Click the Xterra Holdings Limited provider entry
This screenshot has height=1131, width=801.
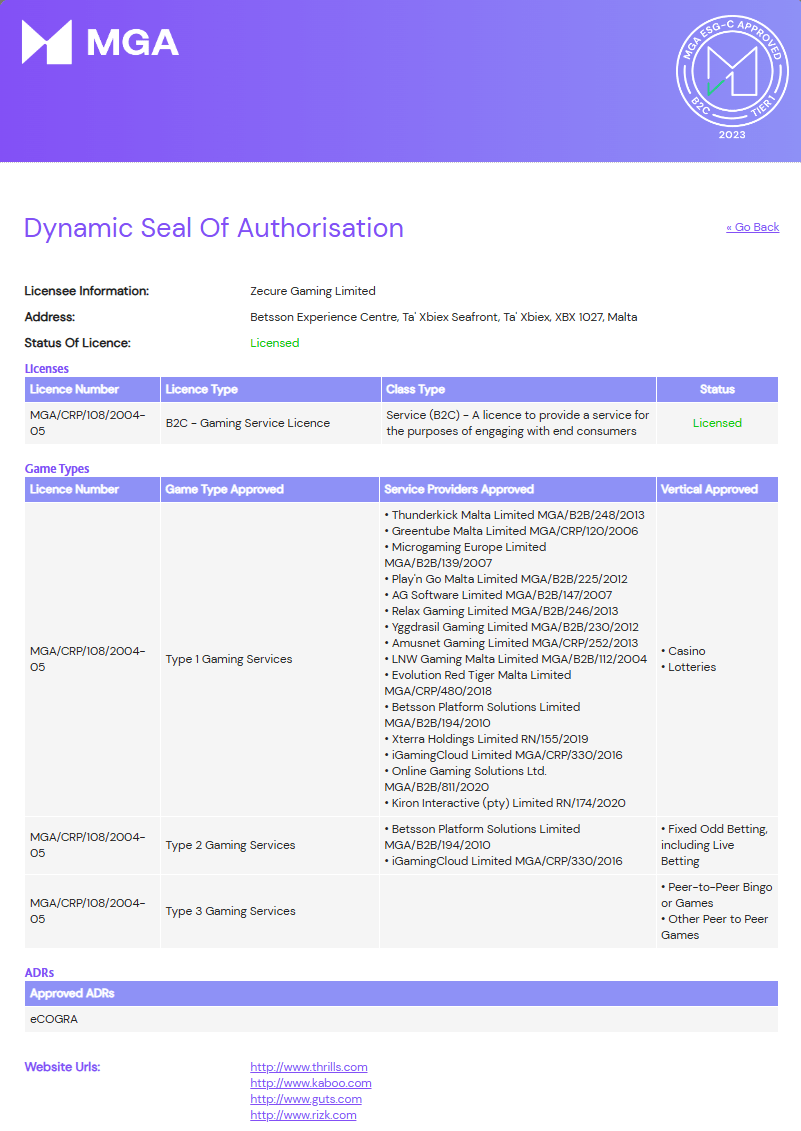pos(486,739)
